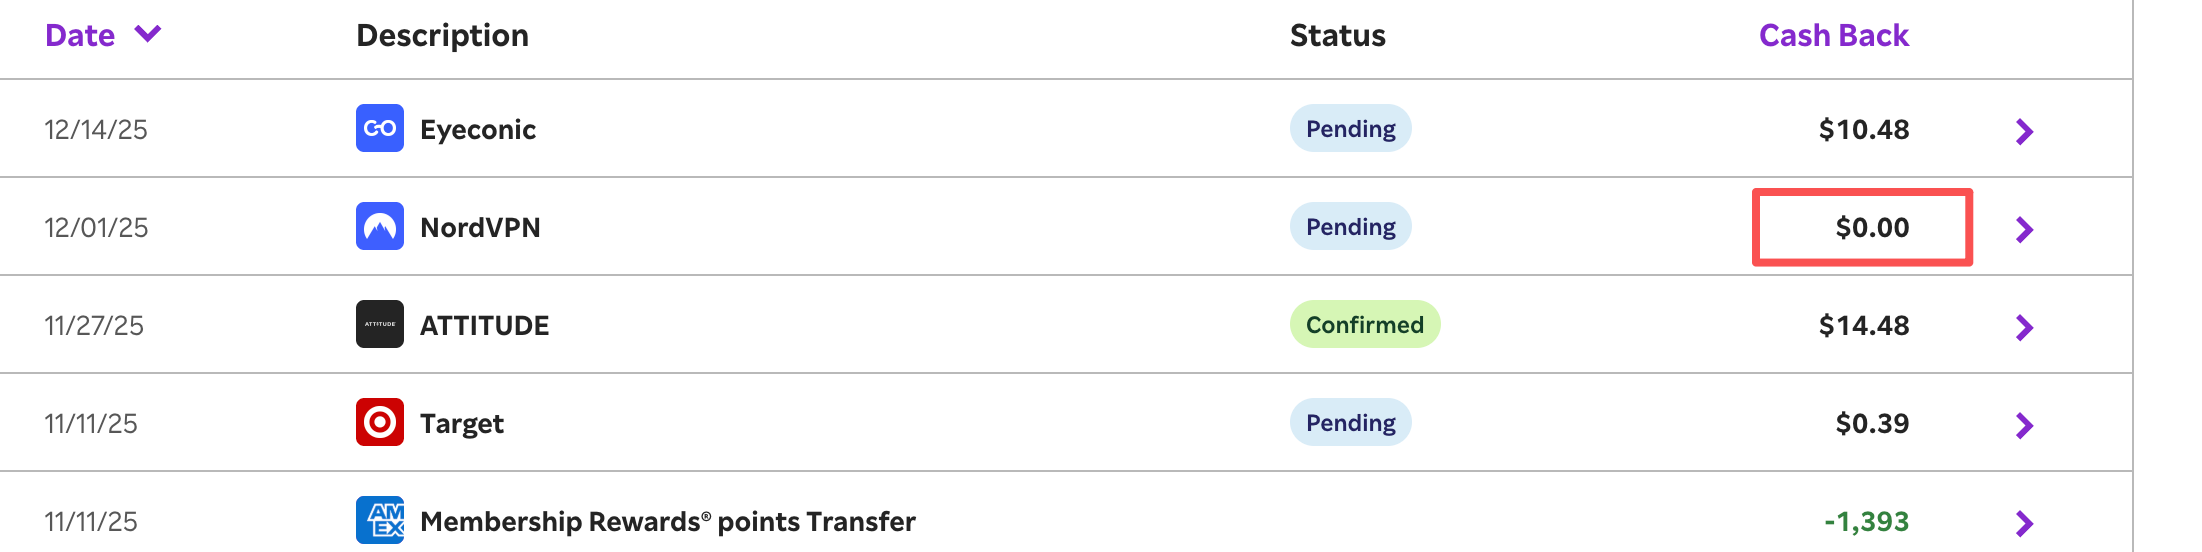The image size is (2202, 552).
Task: Expand NordVPN transaction with chevron arrow
Action: [2024, 229]
